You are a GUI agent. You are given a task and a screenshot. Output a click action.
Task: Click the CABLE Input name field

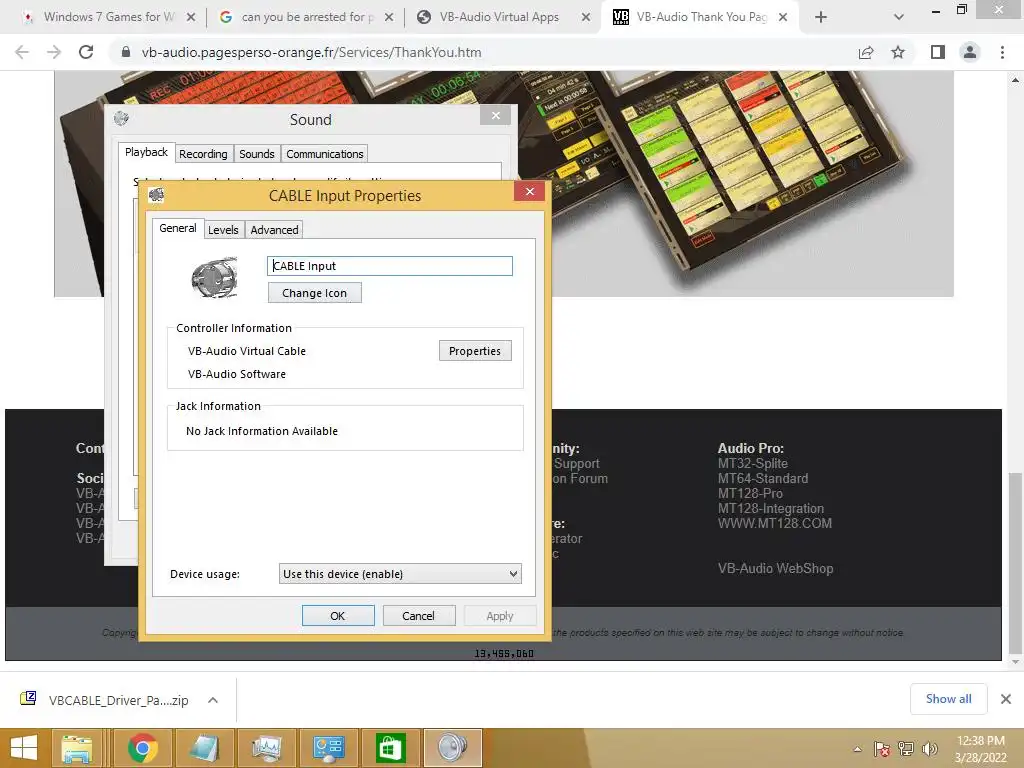click(390, 266)
